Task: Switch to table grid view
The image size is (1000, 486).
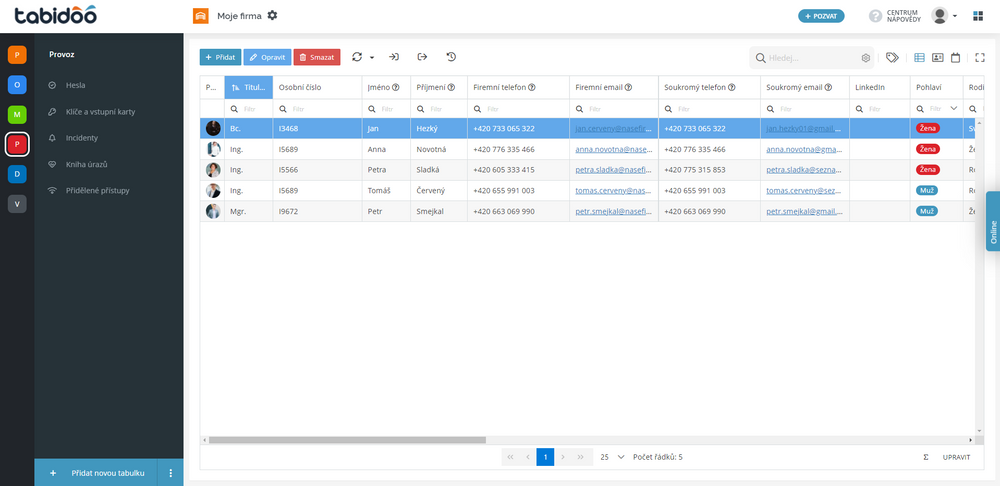Action: [x=919, y=57]
